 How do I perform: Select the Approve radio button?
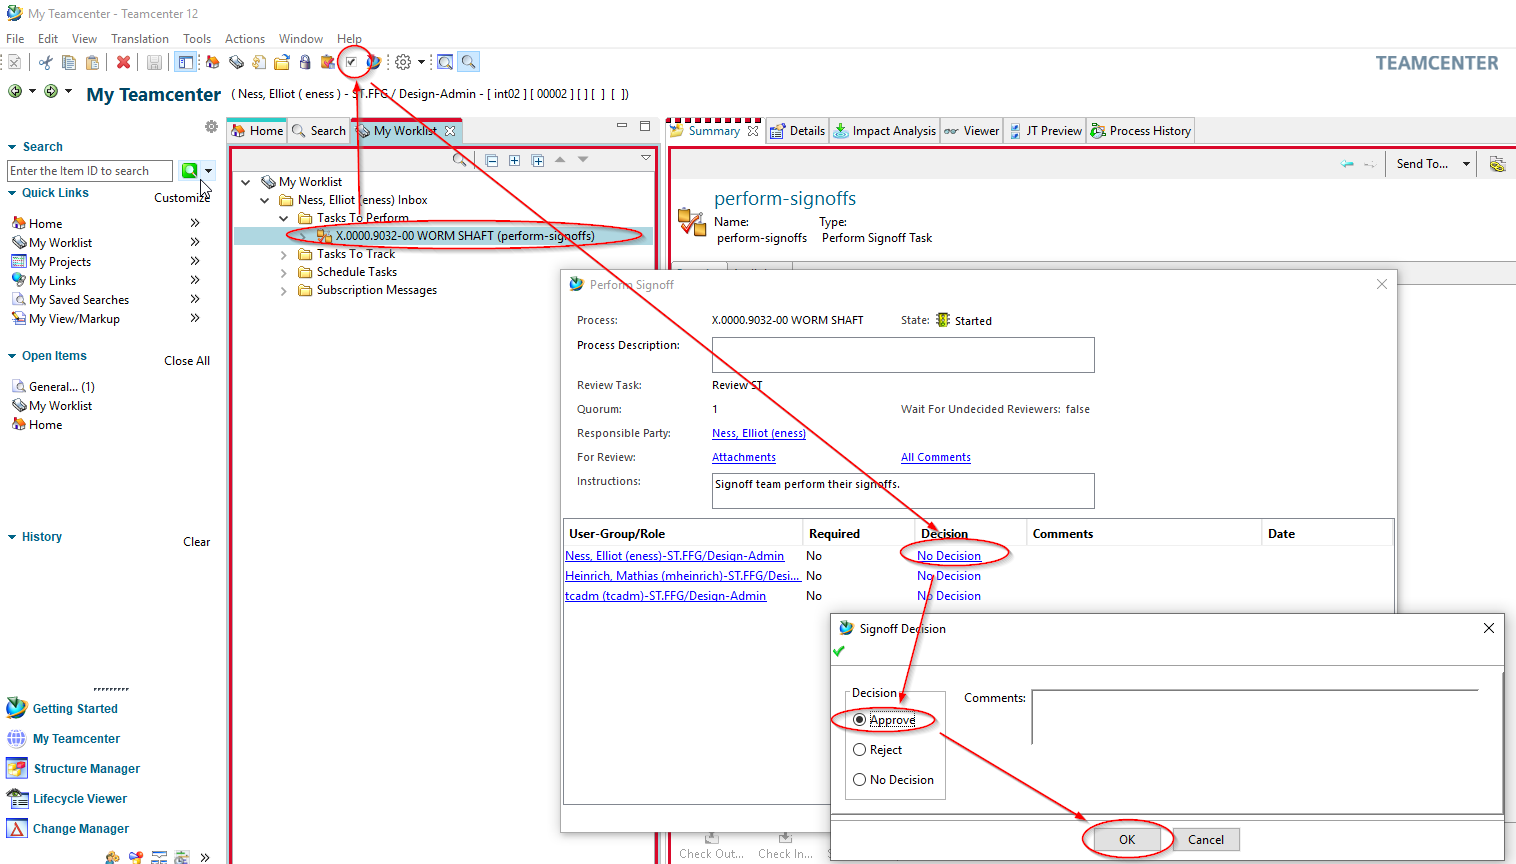(x=860, y=720)
